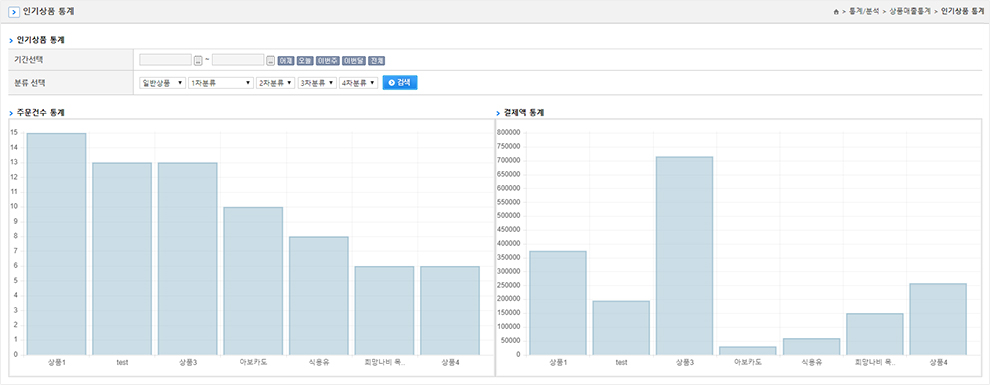Viewport: 990px width, 385px height.
Task: Click the 10 value on the 주문건수 y-axis
Action: tap(14, 206)
